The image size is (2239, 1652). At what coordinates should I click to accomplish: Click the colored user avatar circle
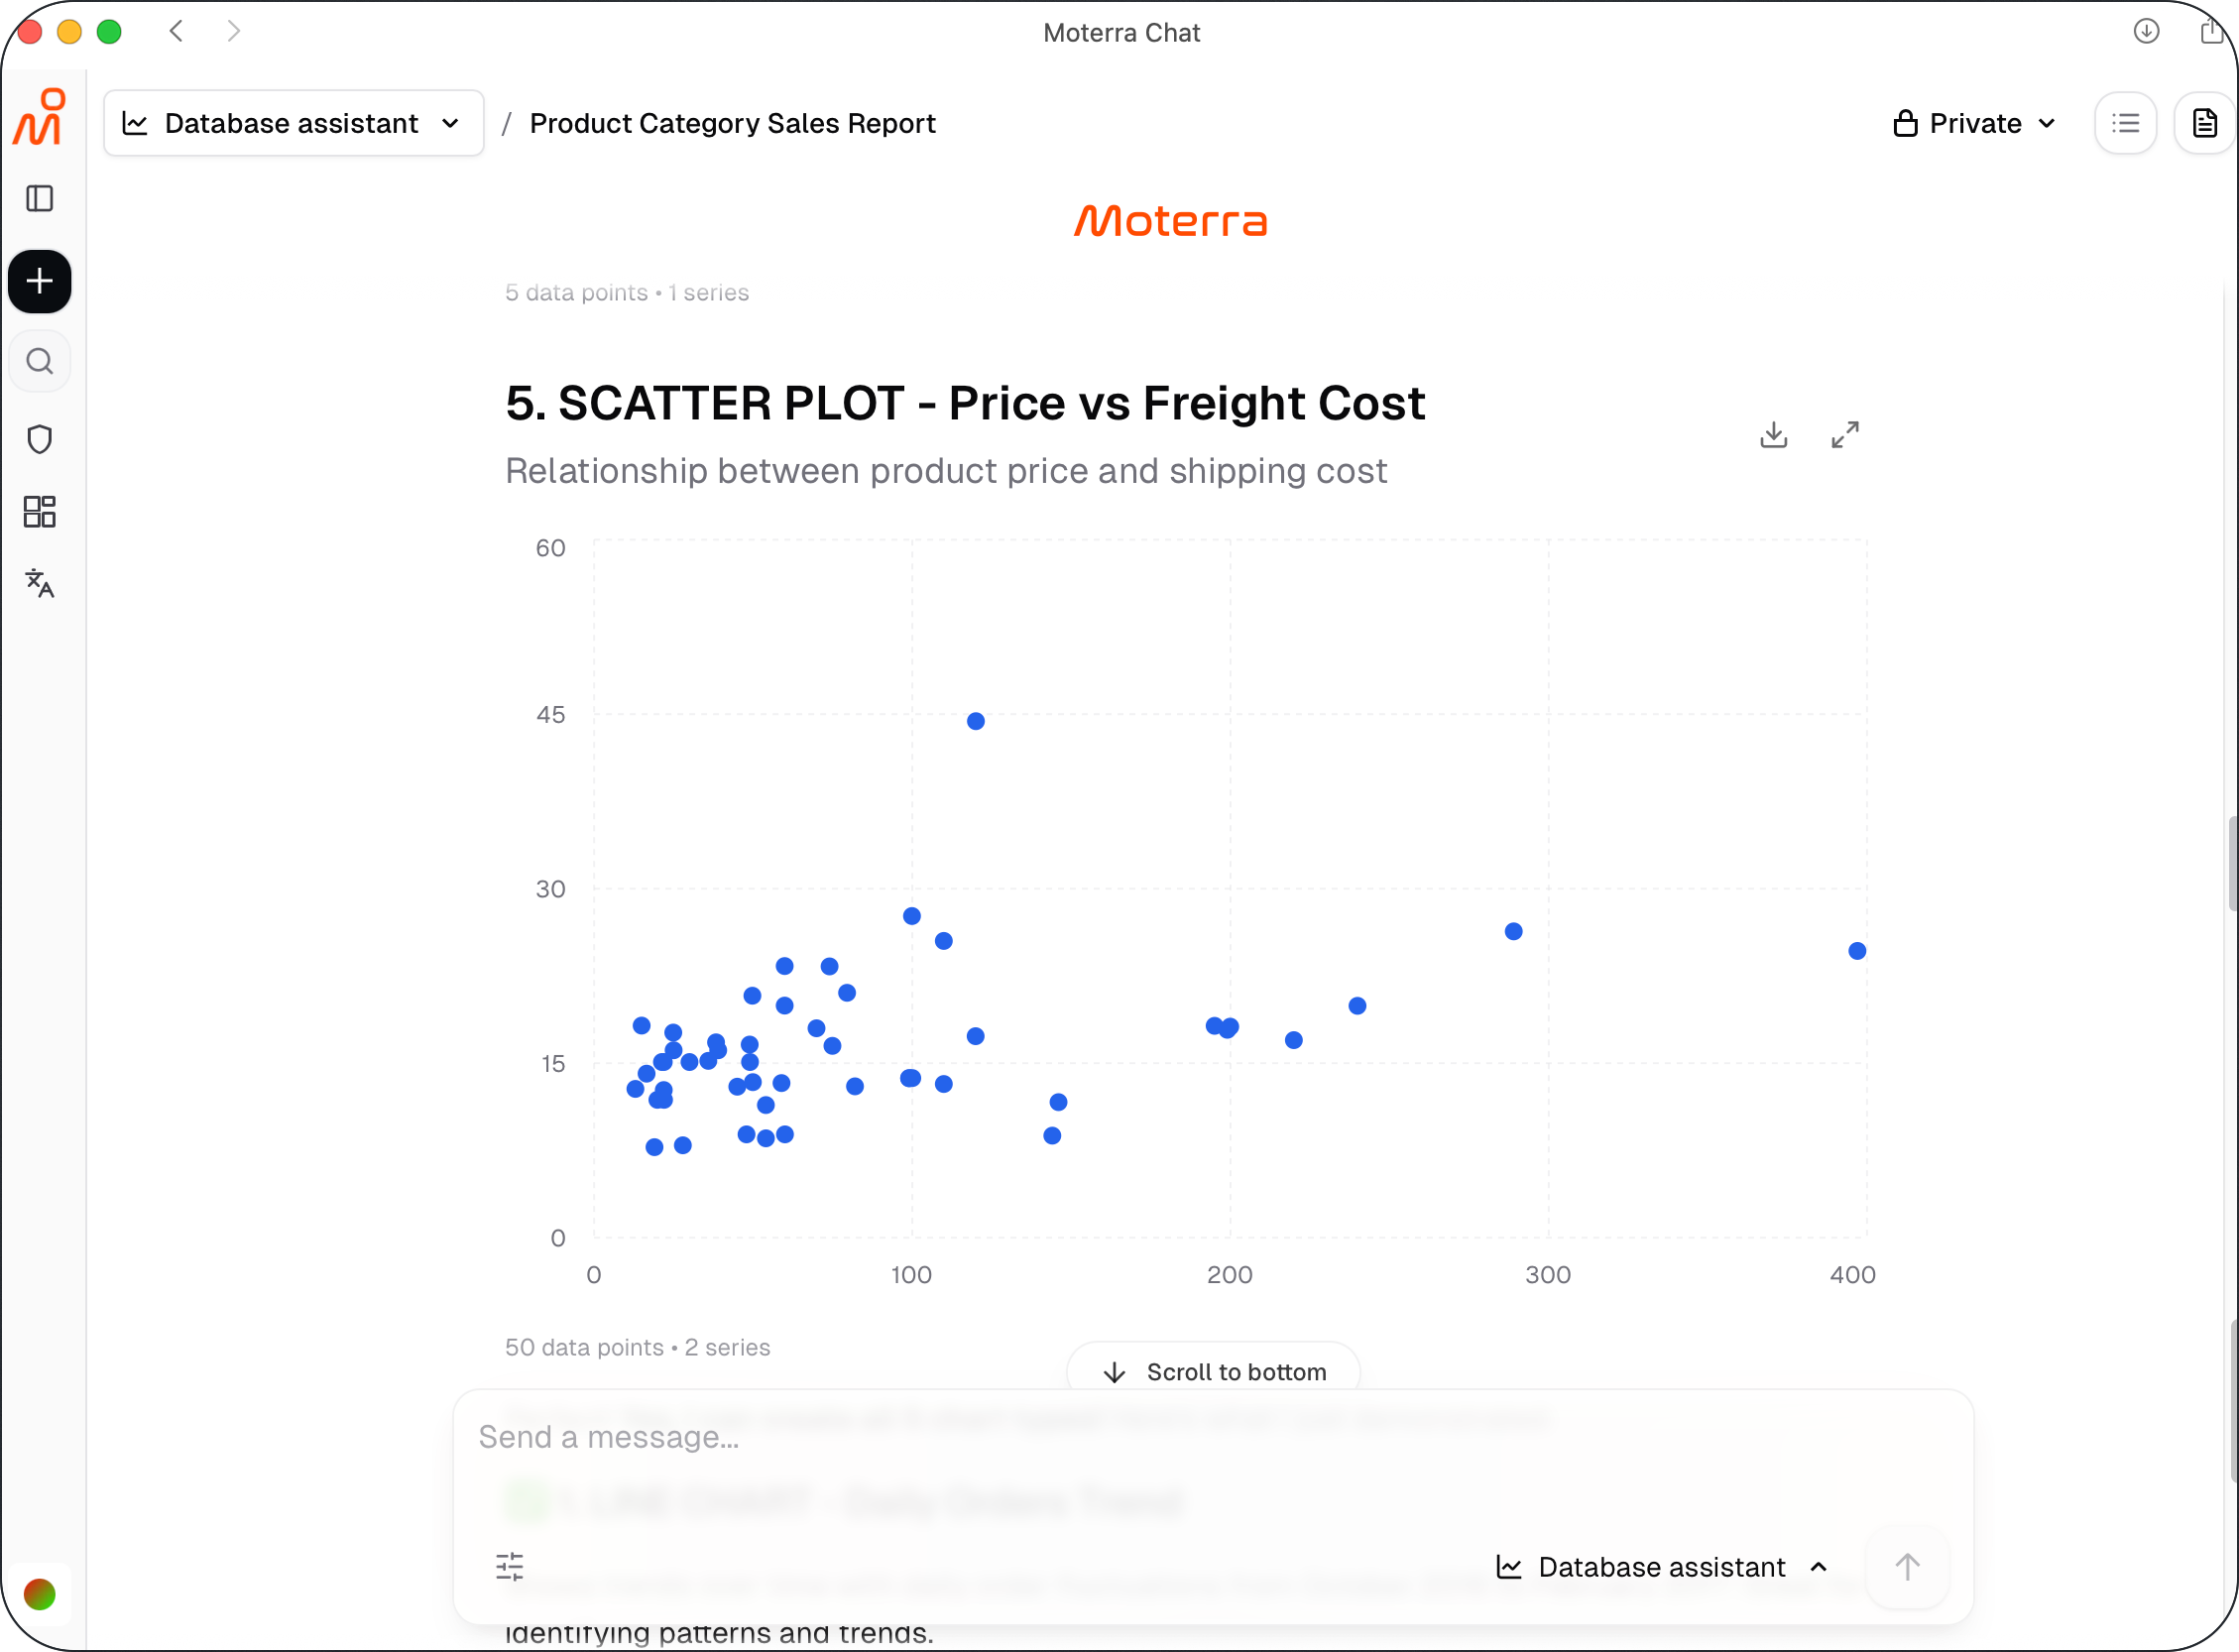click(39, 1594)
